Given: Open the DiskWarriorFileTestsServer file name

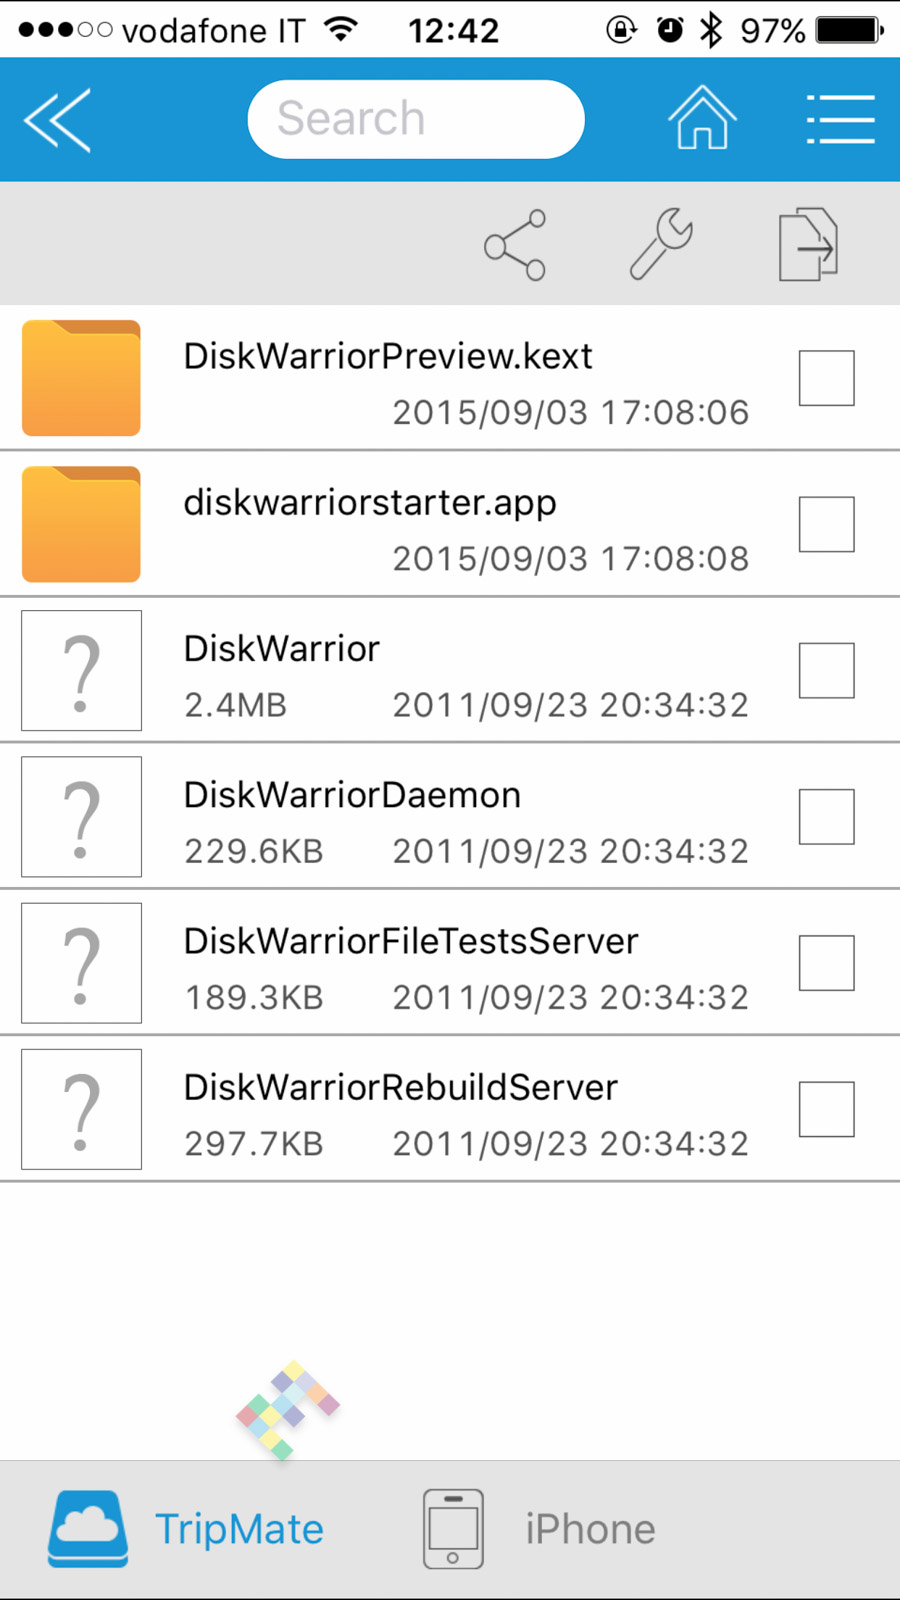Looking at the screenshot, I should 411,941.
